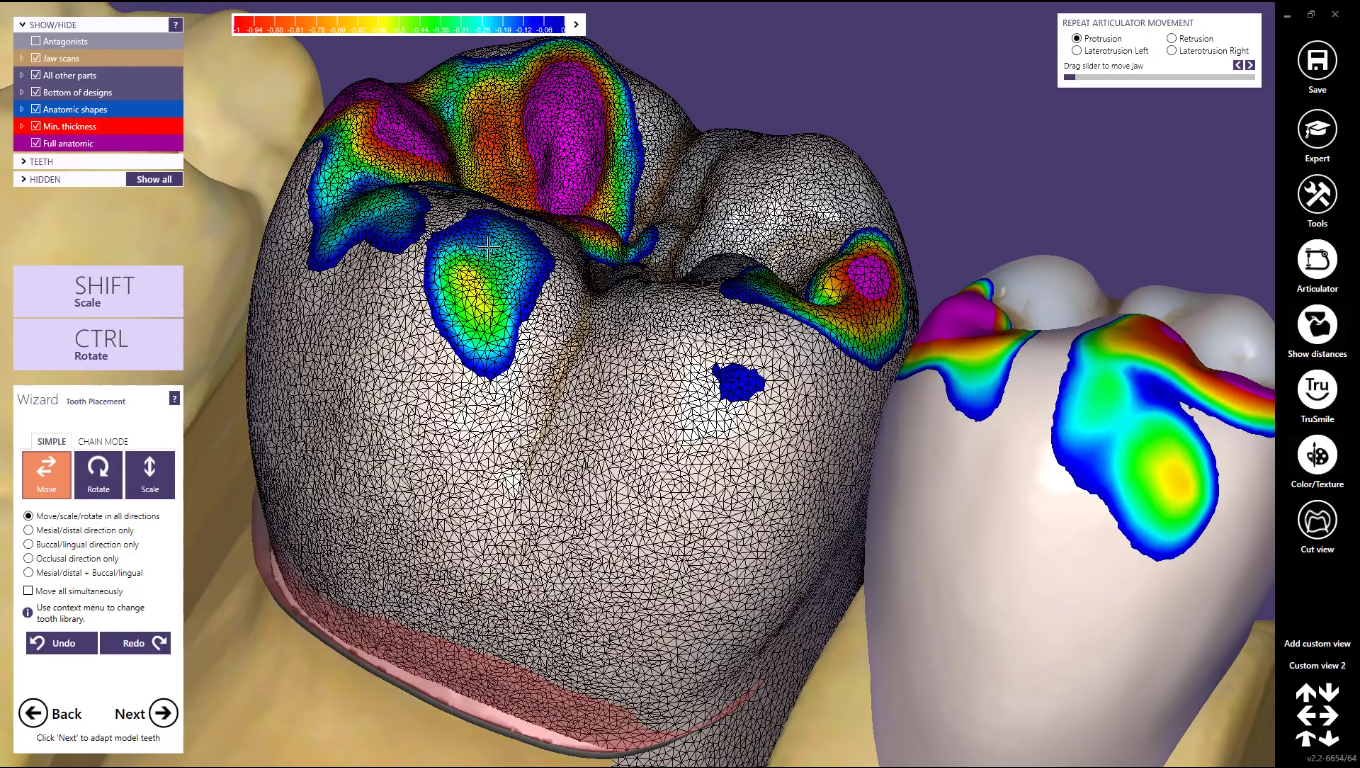
Task: Expand the All other parts tree arrow
Action: pyautogui.click(x=22, y=75)
